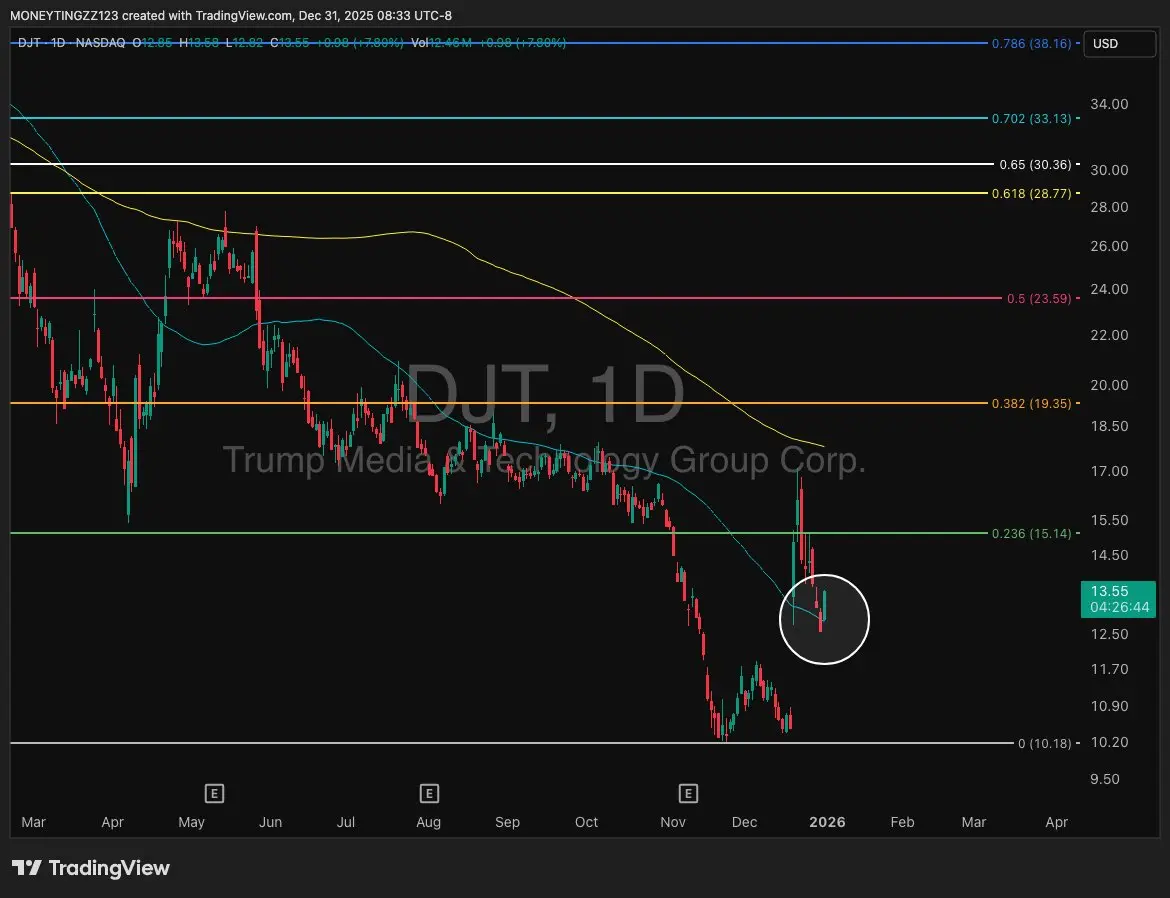
Task: Click the current price label 13.55
Action: 1119,599
